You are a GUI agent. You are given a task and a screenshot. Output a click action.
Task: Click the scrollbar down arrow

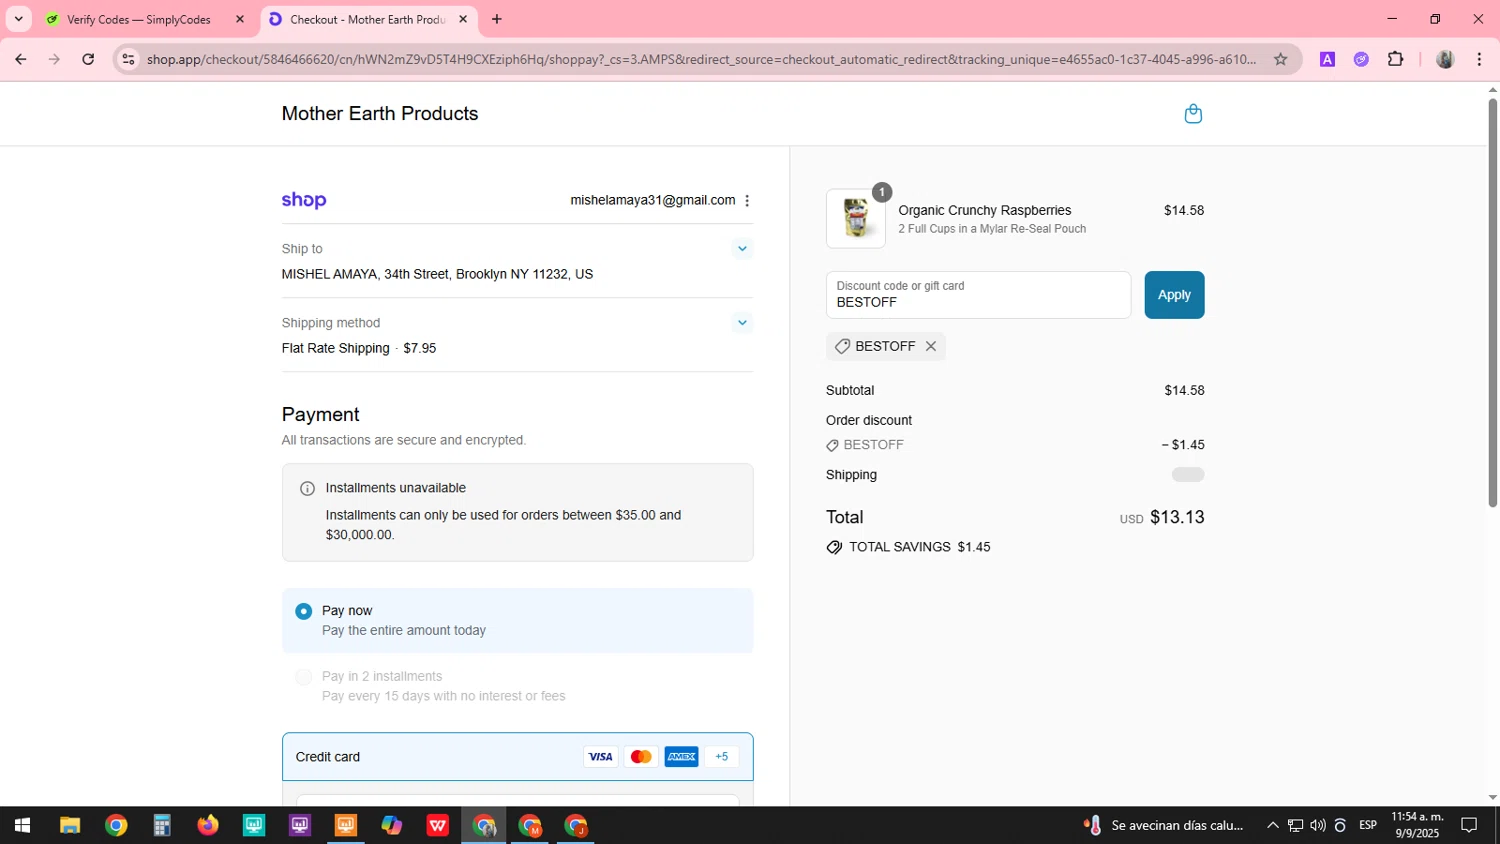click(x=1492, y=797)
